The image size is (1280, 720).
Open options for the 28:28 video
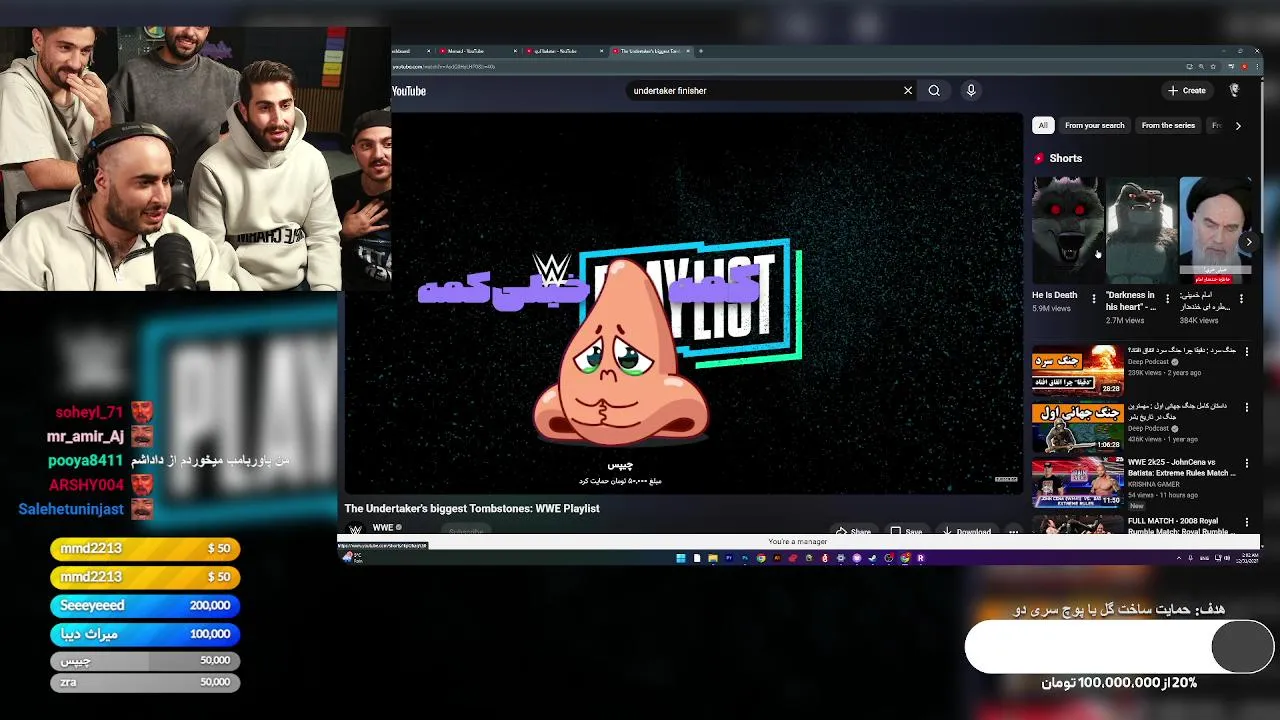point(1246,351)
